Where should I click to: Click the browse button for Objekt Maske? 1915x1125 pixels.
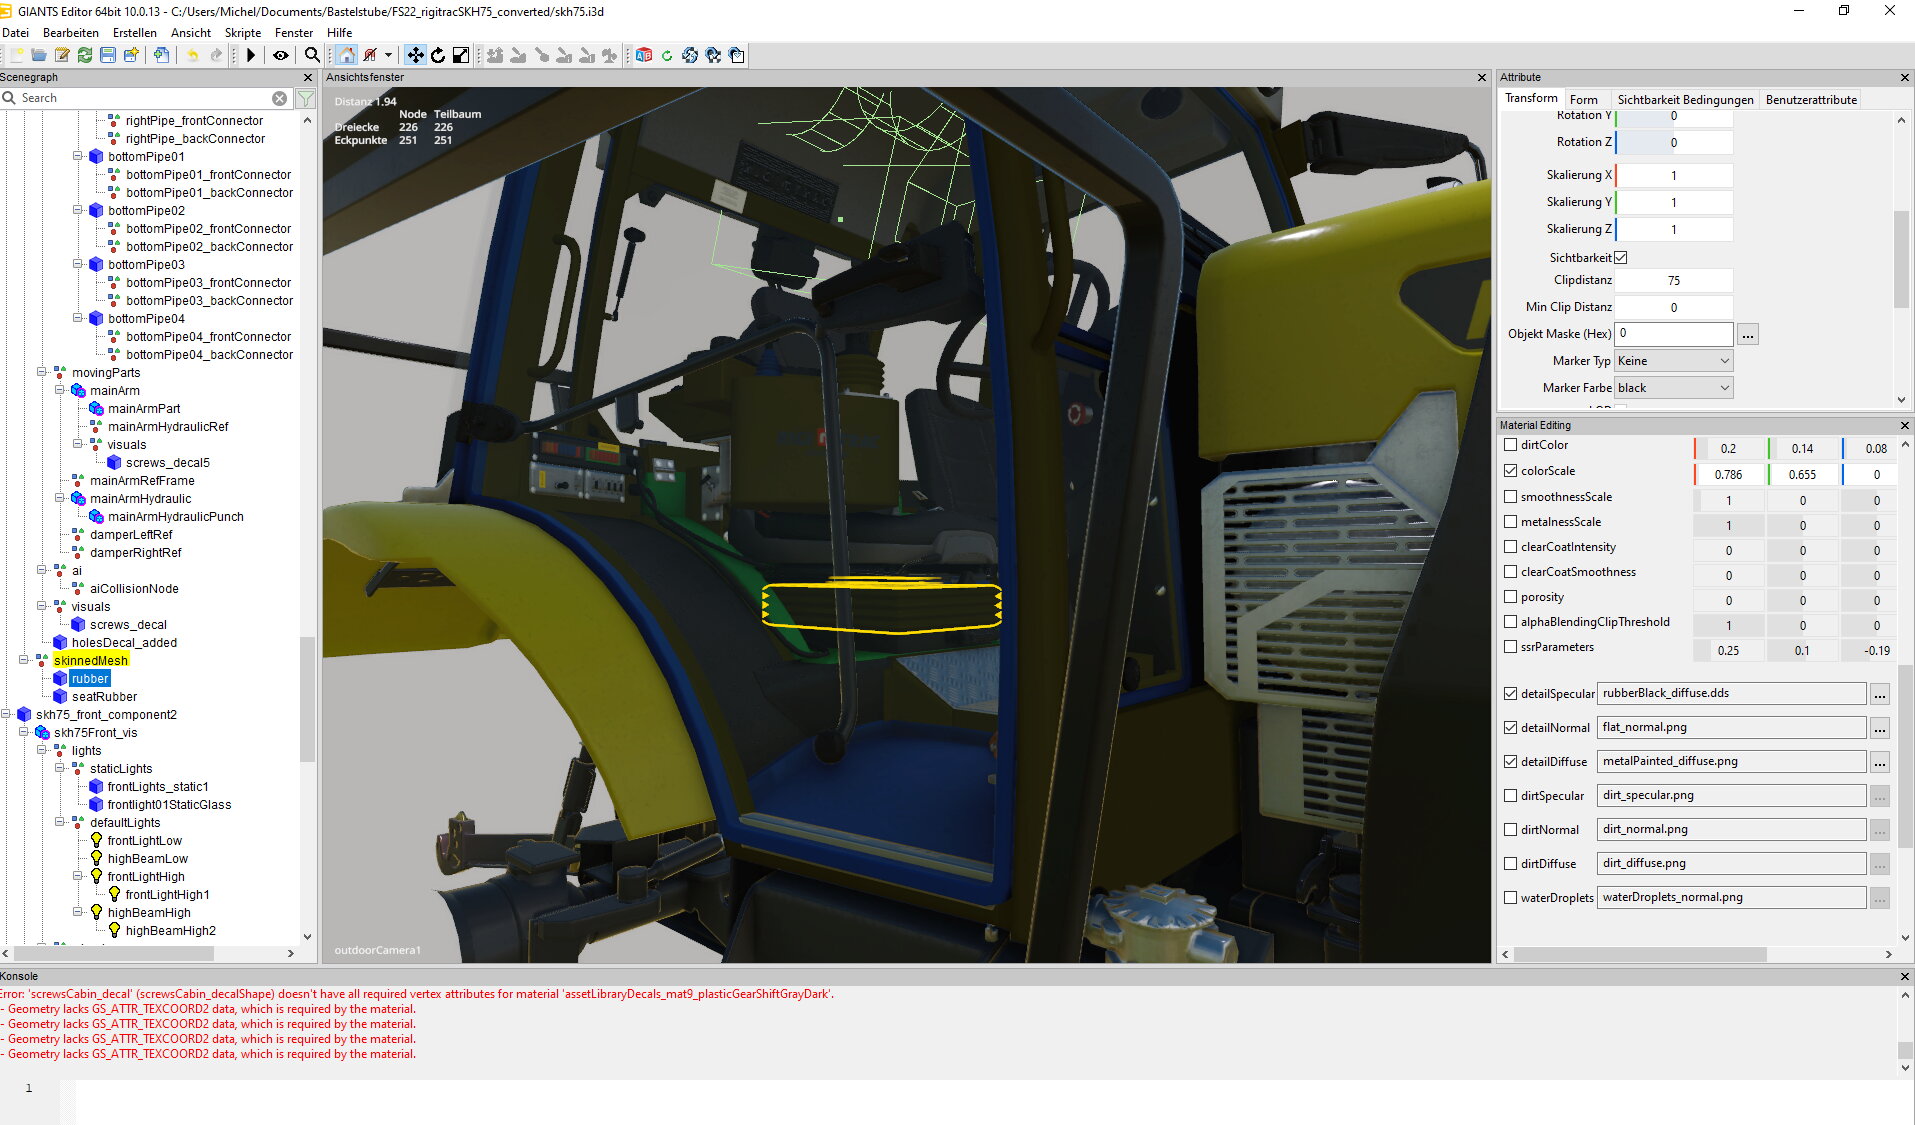click(x=1747, y=334)
